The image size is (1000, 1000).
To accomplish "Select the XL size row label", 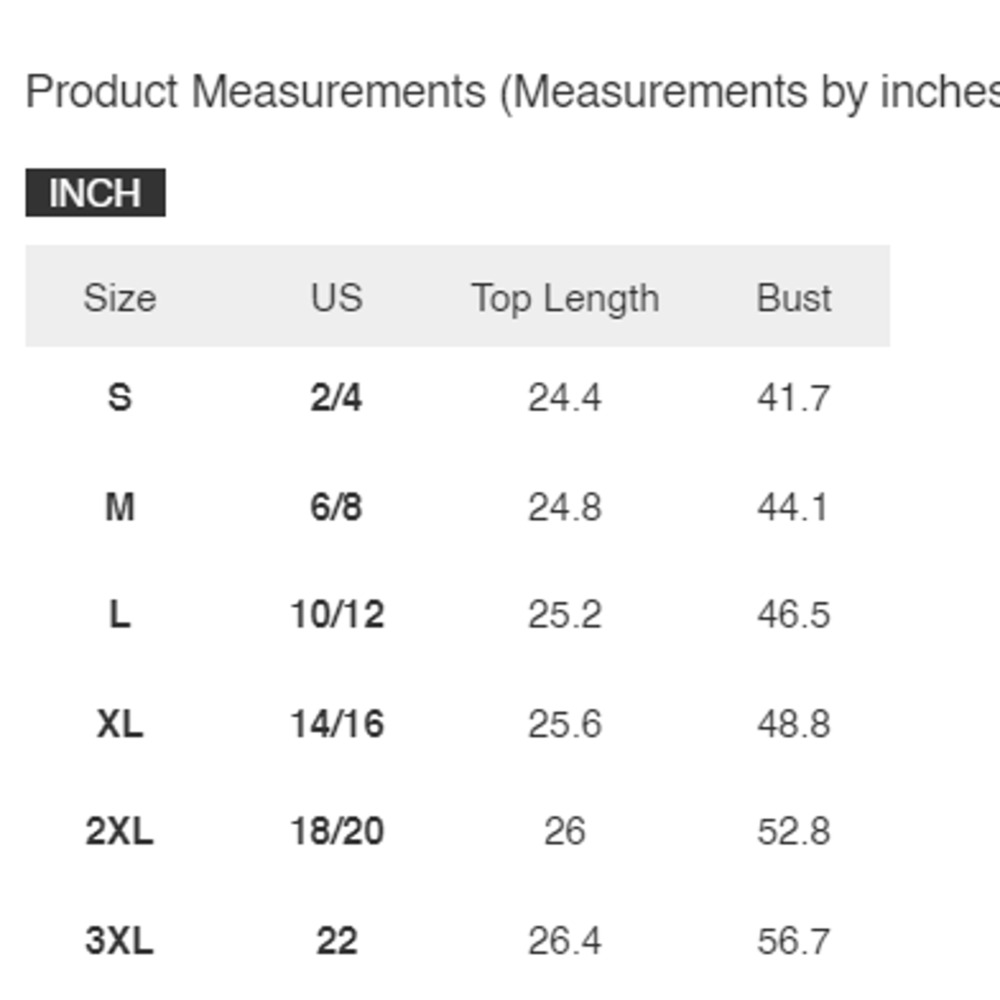I will coord(120,724).
